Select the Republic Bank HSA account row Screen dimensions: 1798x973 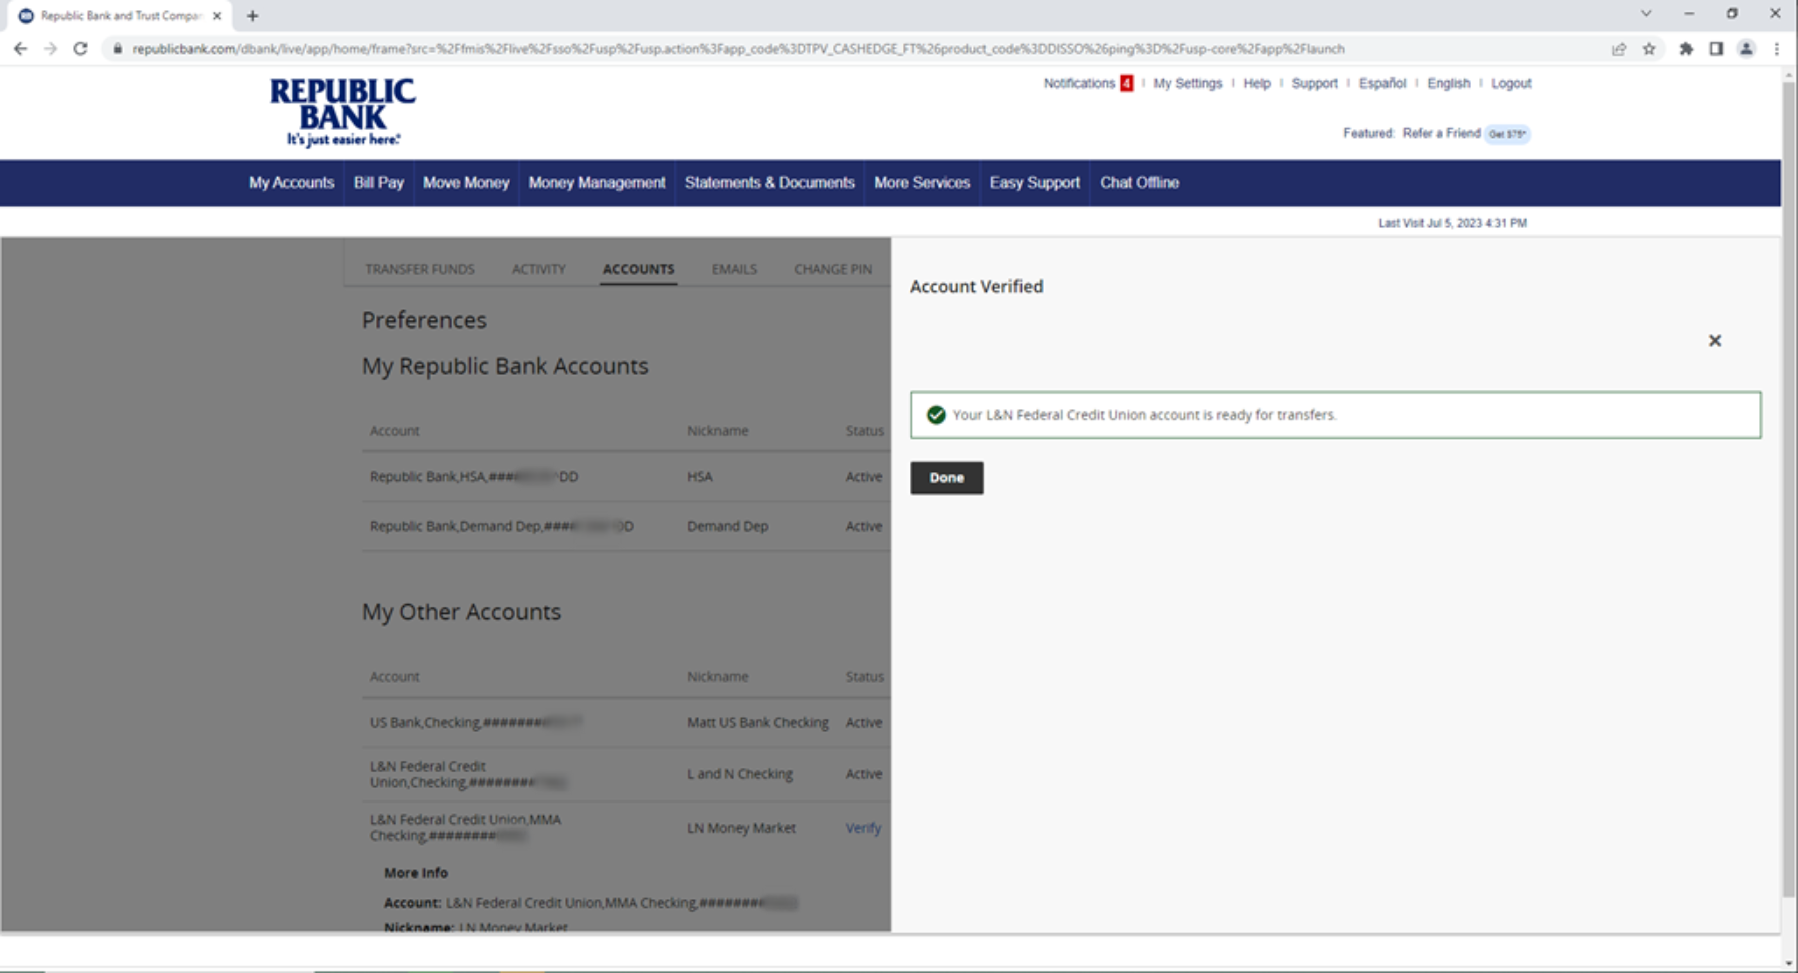click(x=626, y=477)
